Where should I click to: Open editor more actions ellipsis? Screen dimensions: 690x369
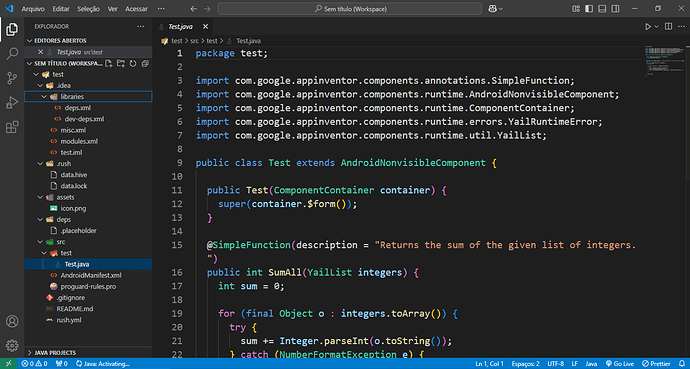point(680,26)
